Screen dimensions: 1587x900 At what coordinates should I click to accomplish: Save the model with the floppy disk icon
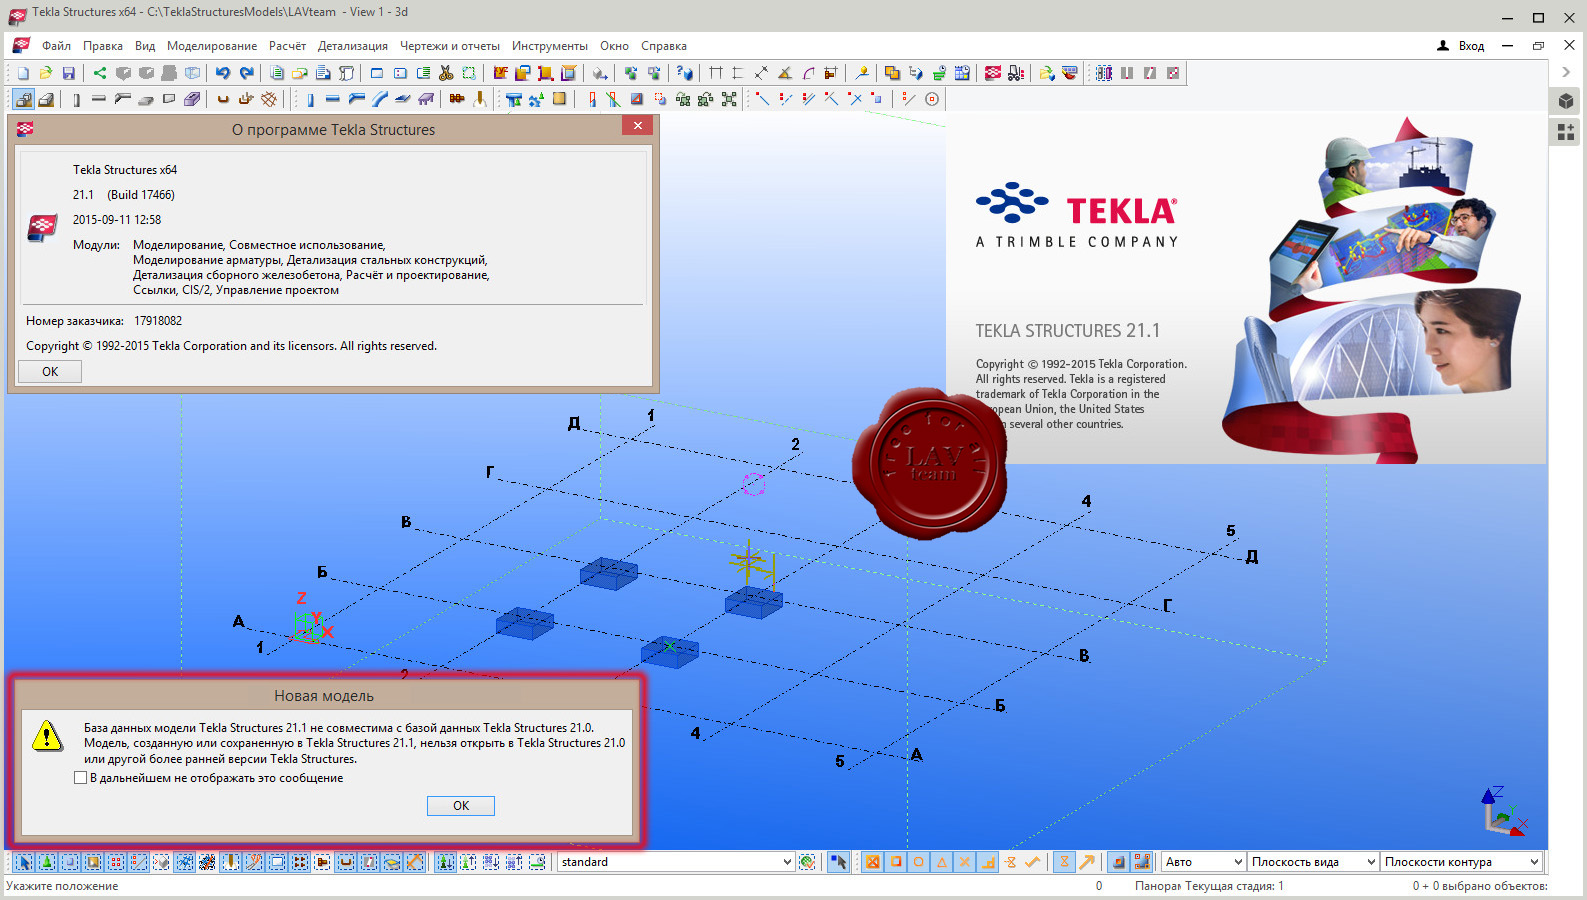pos(69,73)
